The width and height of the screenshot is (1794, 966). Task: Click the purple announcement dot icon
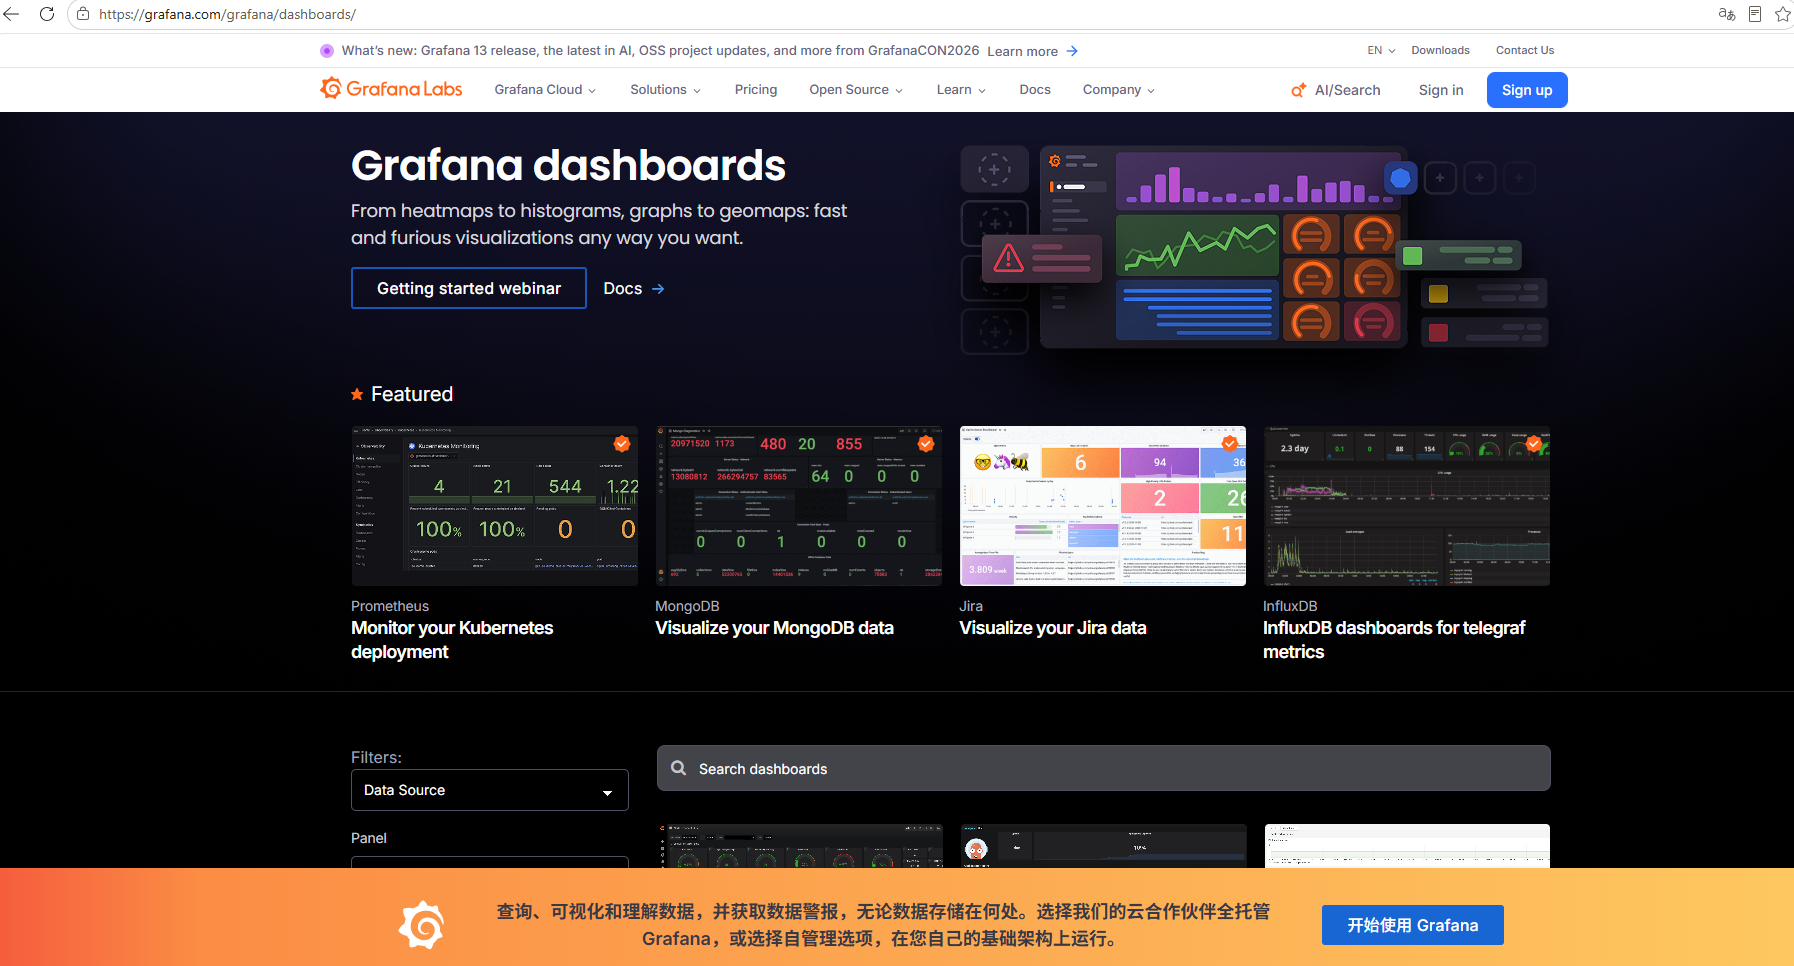(327, 51)
